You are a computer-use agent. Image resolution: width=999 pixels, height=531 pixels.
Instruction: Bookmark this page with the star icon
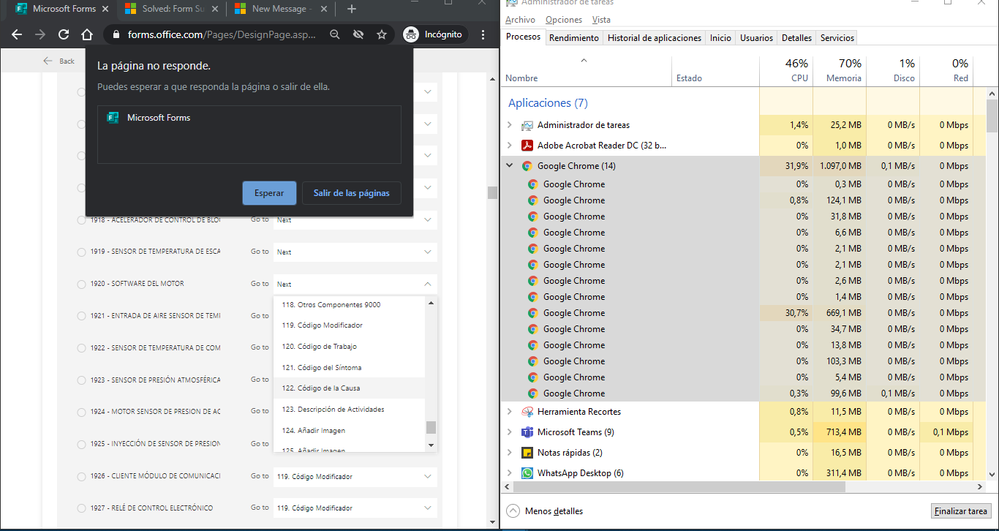(382, 34)
